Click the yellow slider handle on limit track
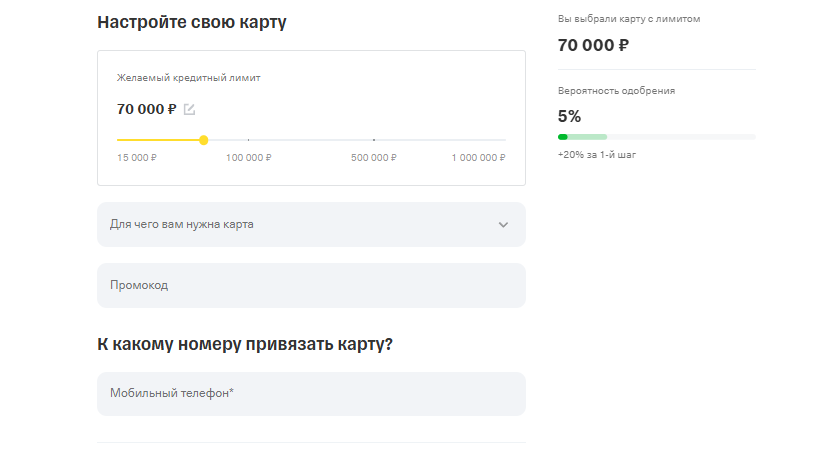The image size is (840, 456). (x=204, y=140)
